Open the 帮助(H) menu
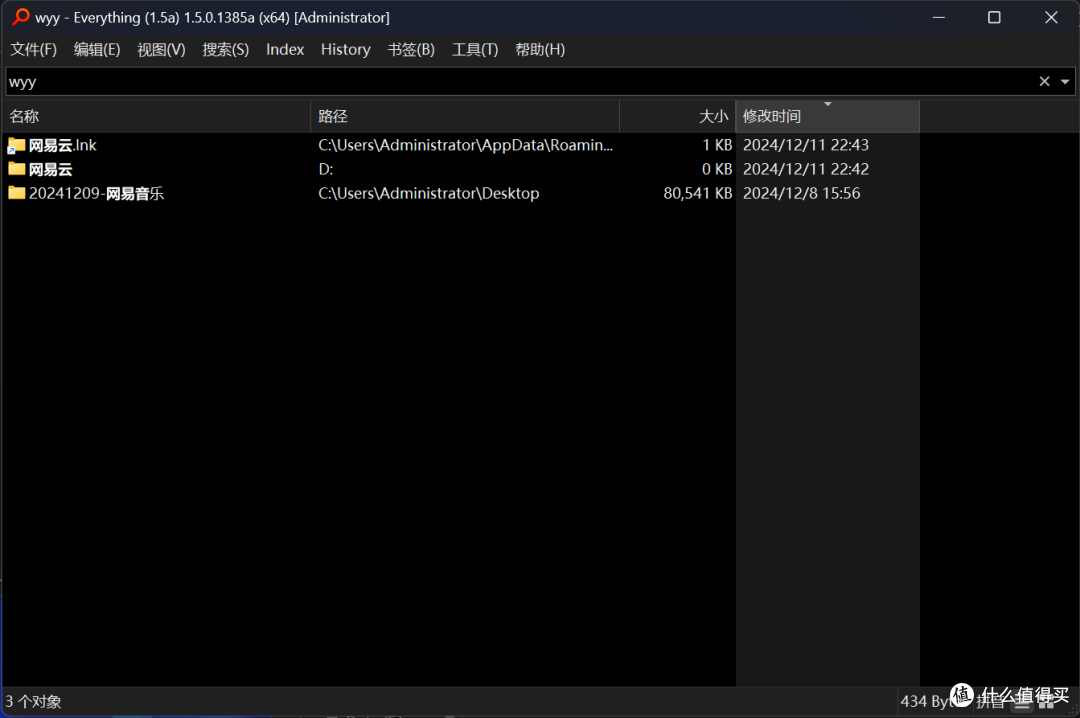The height and width of the screenshot is (718, 1080). (540, 50)
